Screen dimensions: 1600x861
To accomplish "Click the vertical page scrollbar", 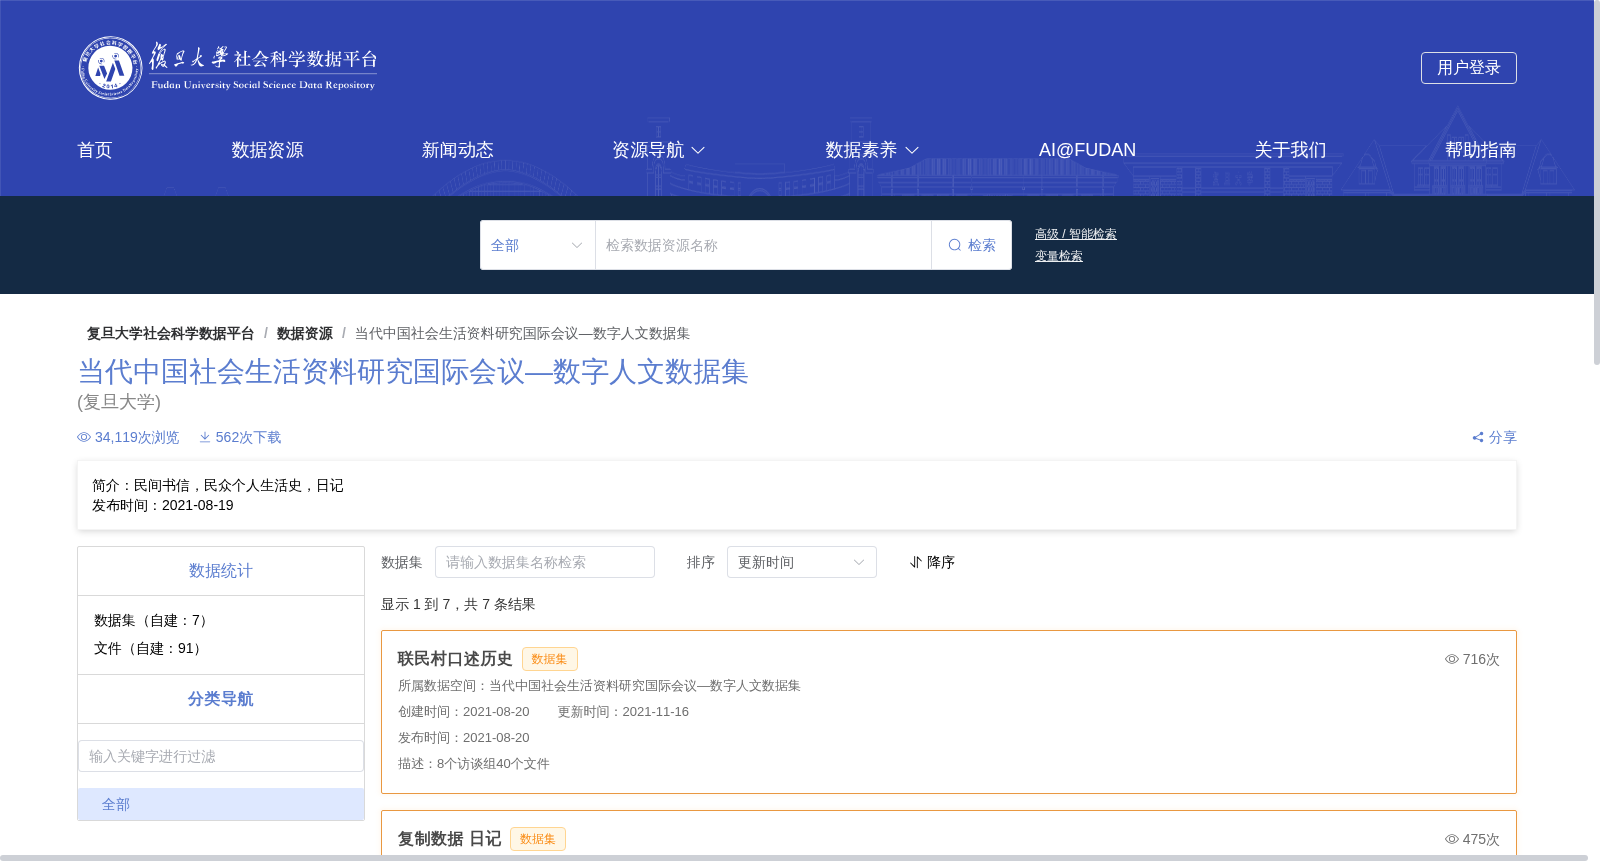I will click(x=1597, y=183).
